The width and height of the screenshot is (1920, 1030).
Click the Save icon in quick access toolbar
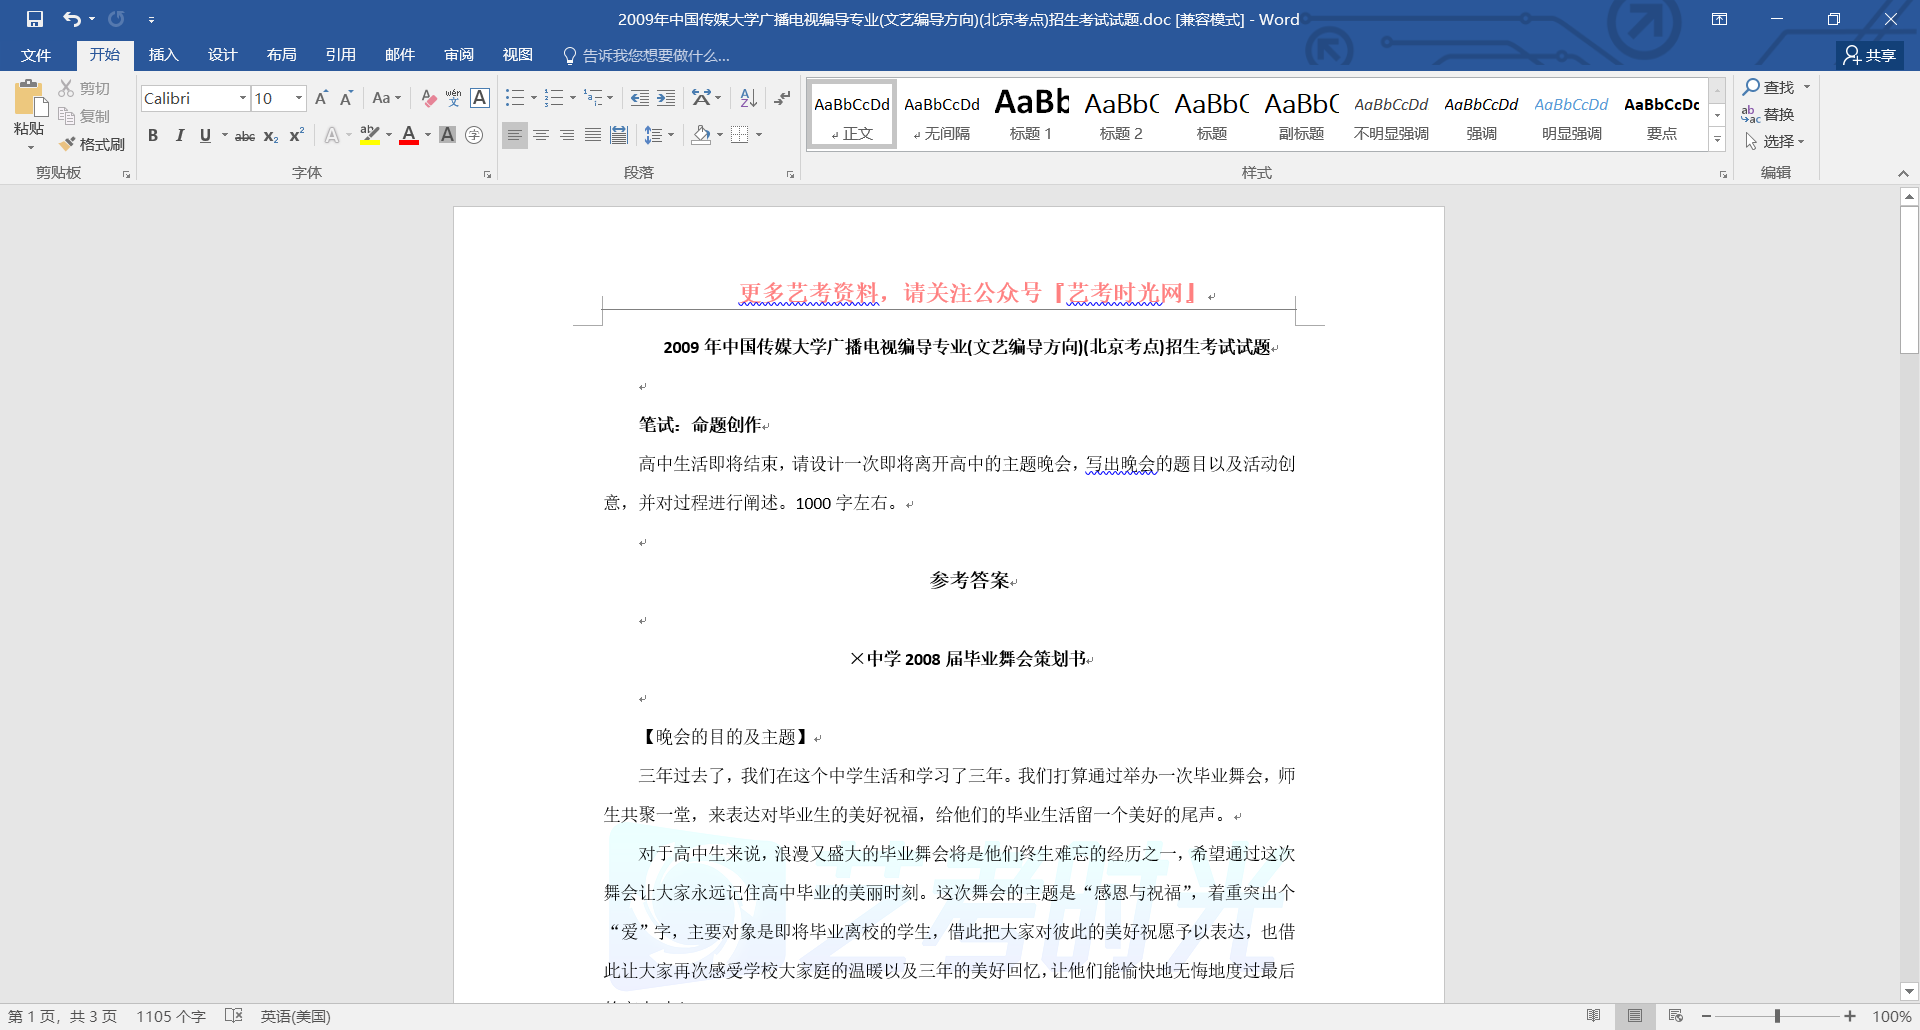(x=35, y=19)
